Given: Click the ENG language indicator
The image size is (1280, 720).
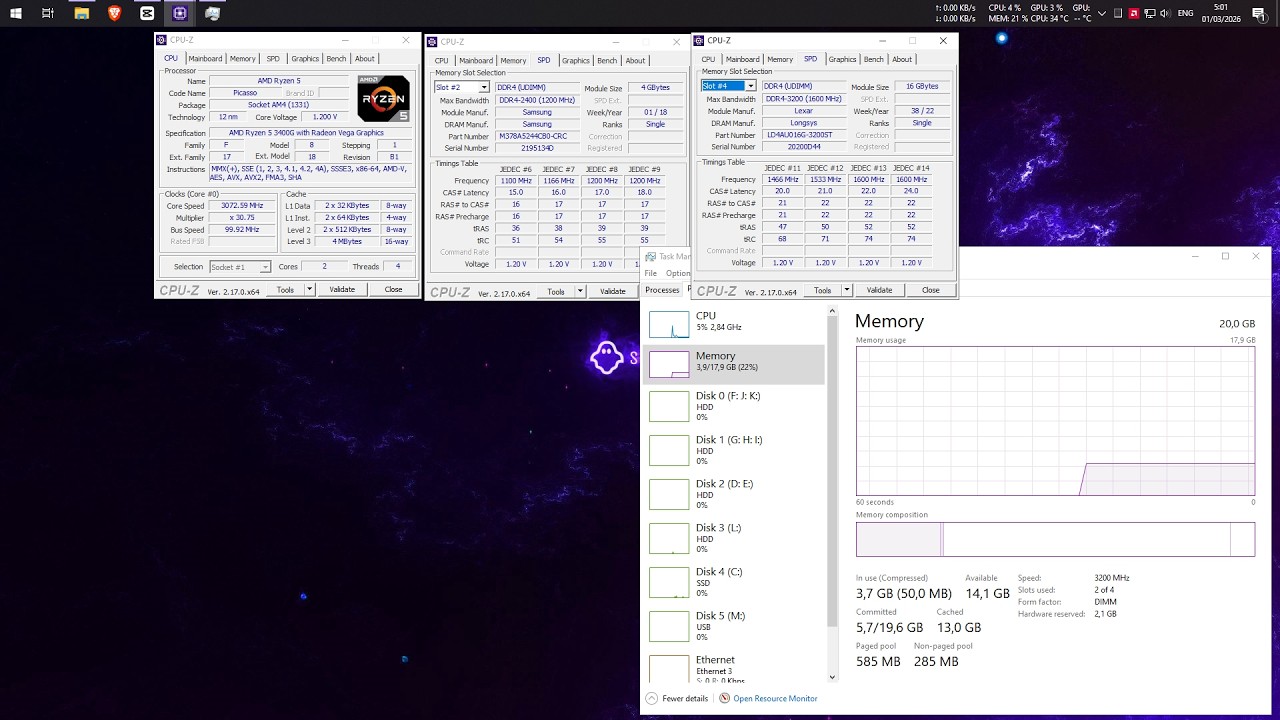Looking at the screenshot, I should (x=1186, y=13).
